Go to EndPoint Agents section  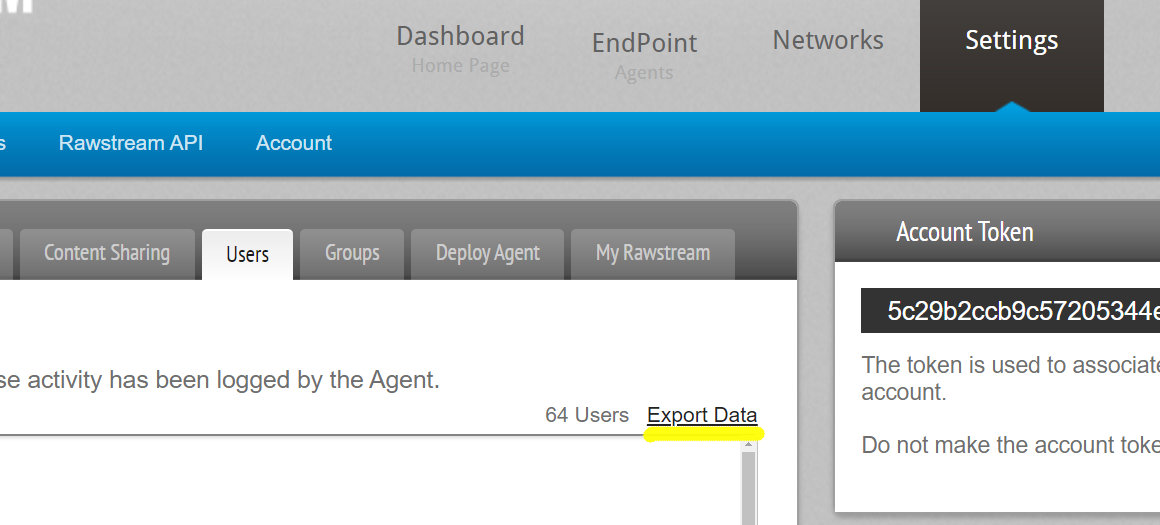click(x=644, y=55)
